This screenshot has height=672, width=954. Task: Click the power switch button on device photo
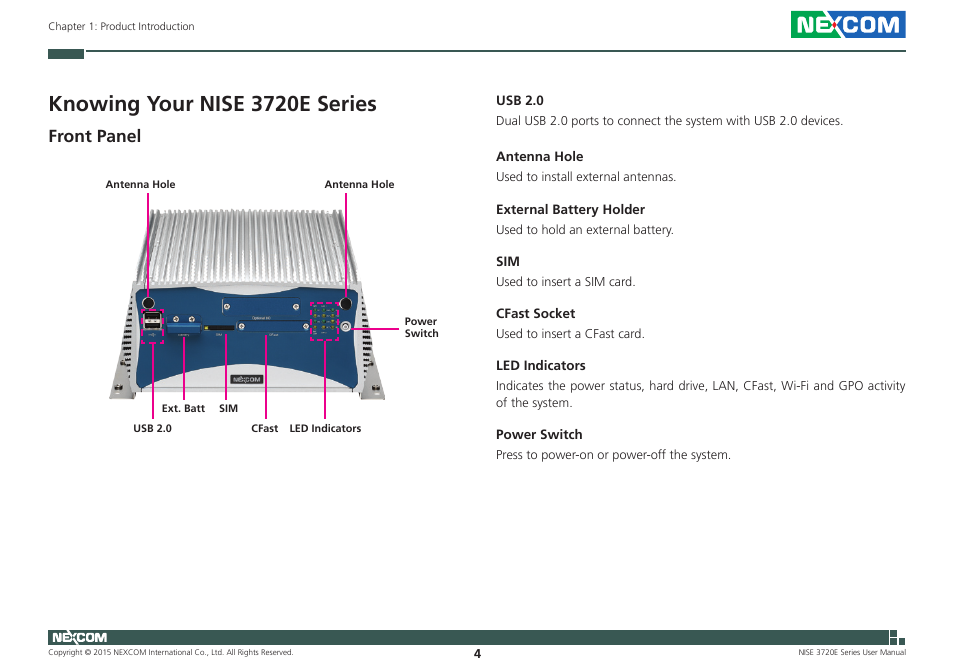point(346,327)
